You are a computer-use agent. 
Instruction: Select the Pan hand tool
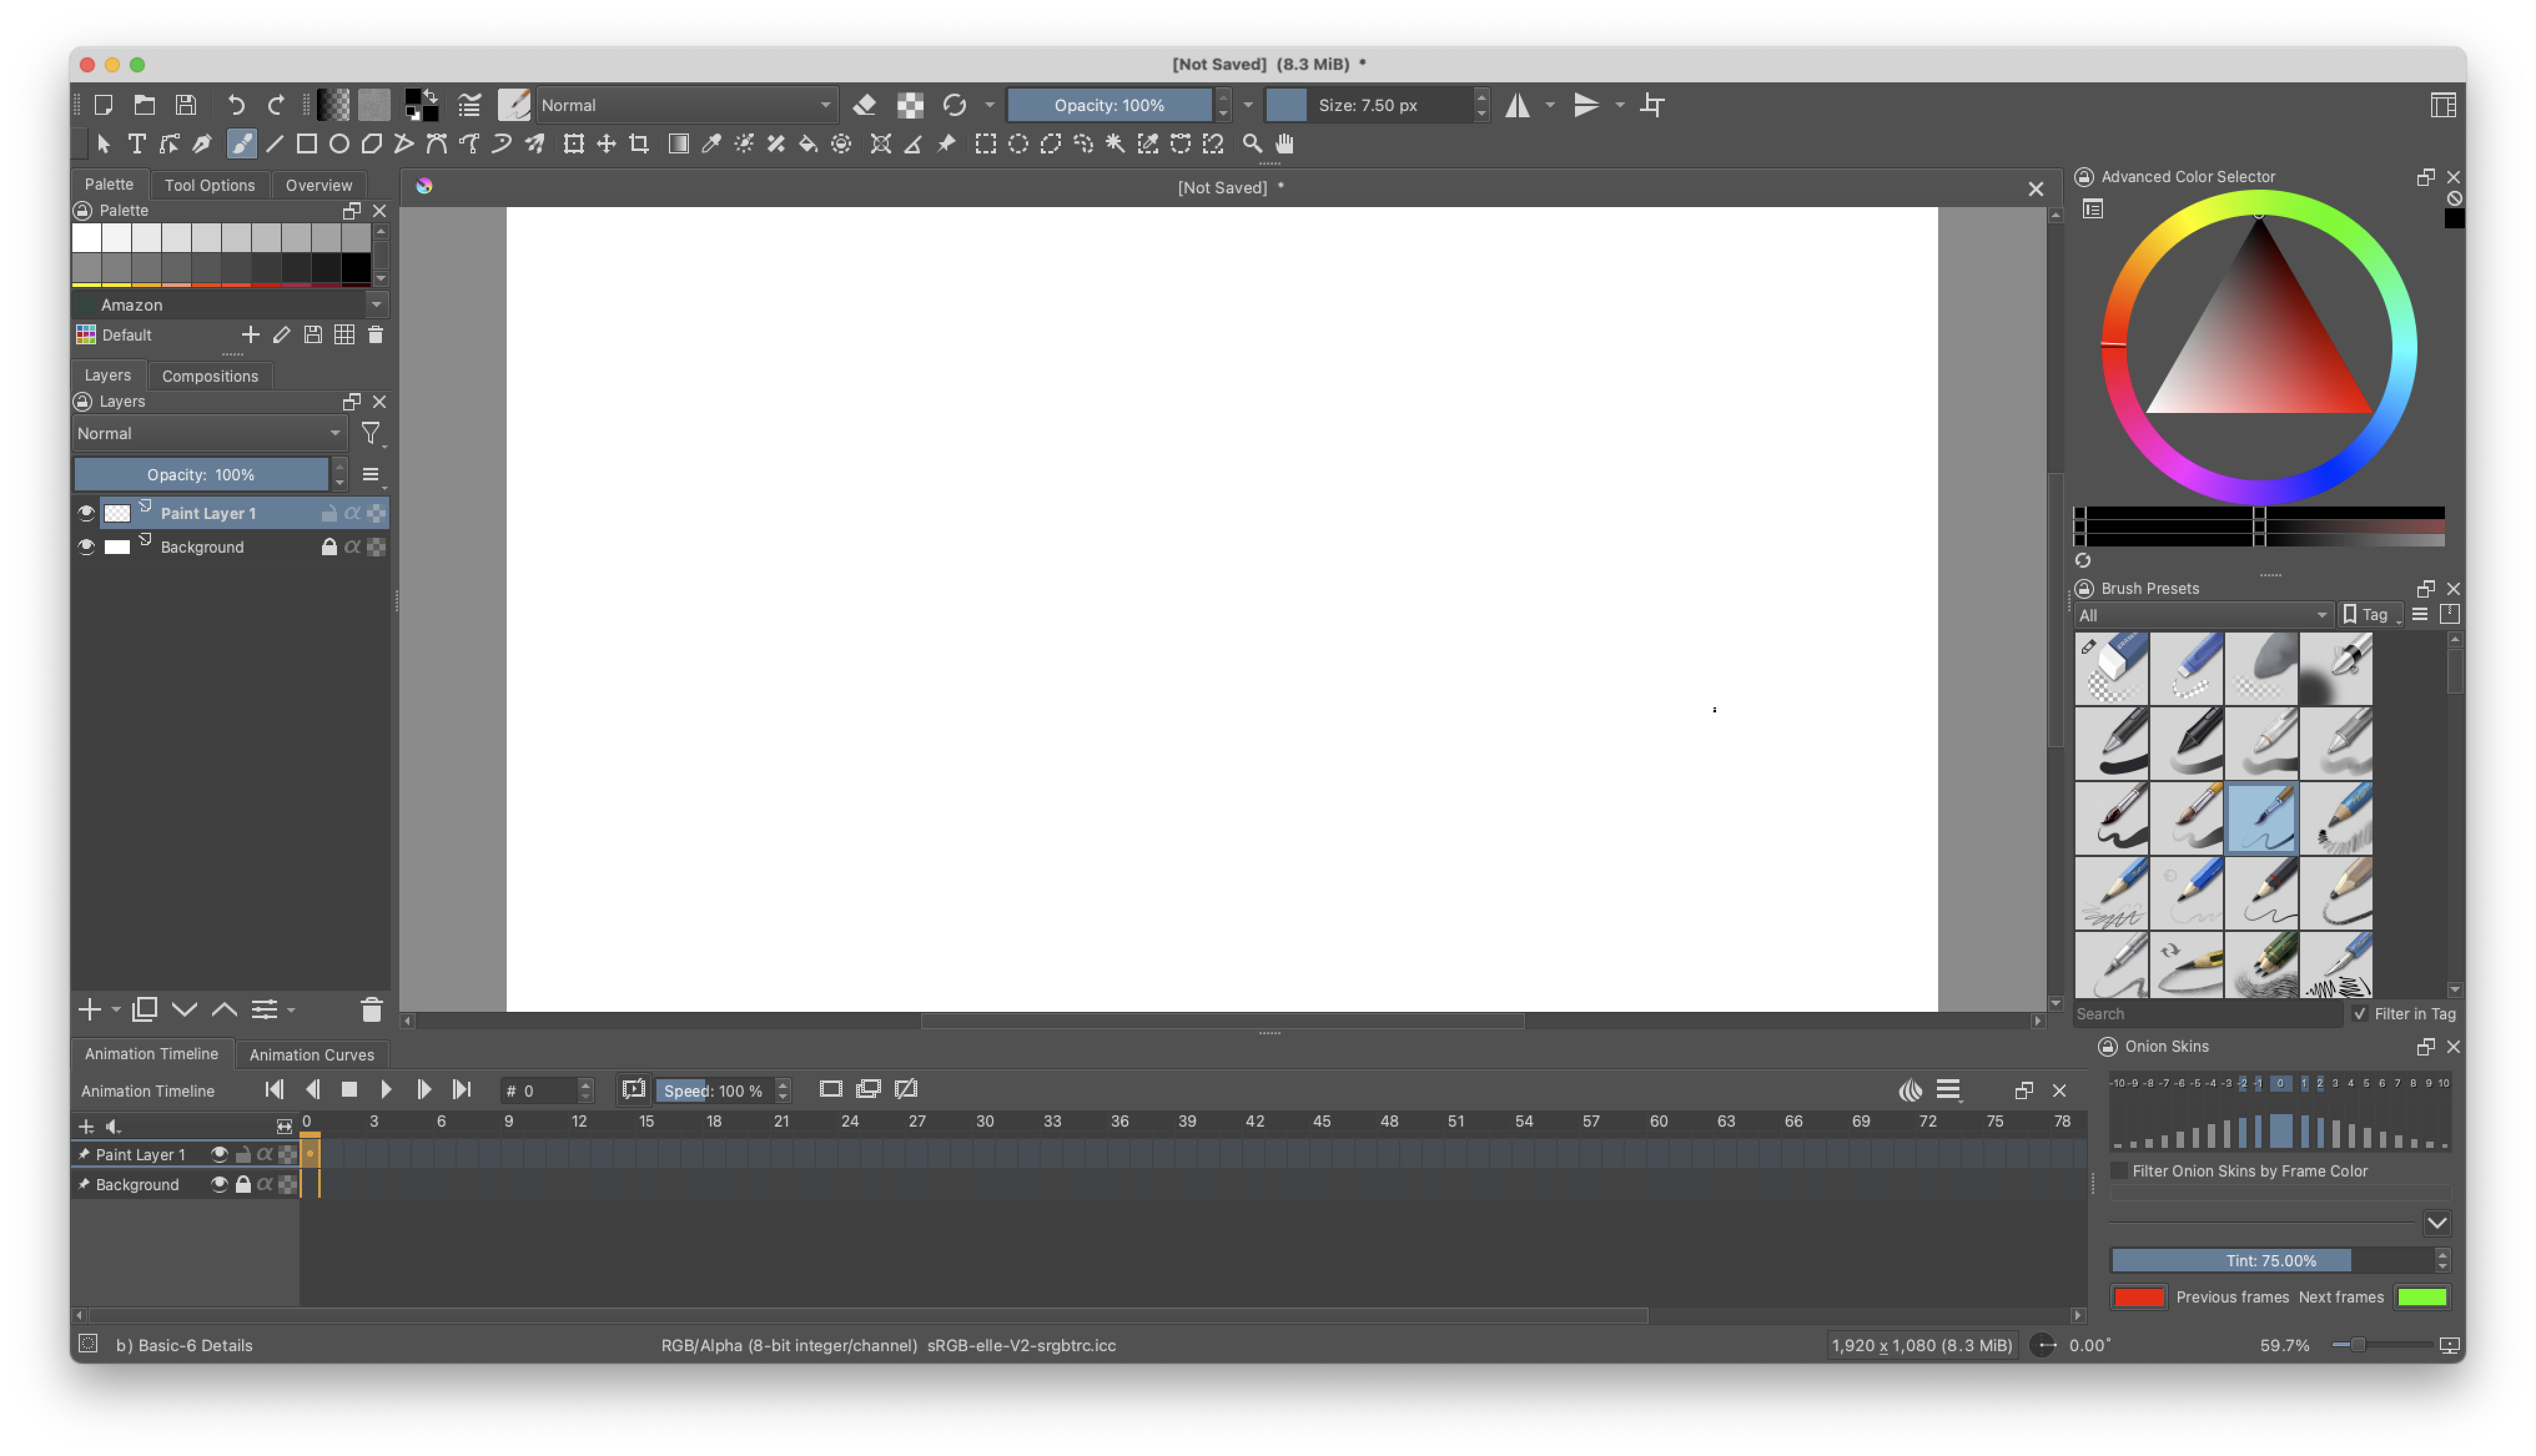(1284, 144)
